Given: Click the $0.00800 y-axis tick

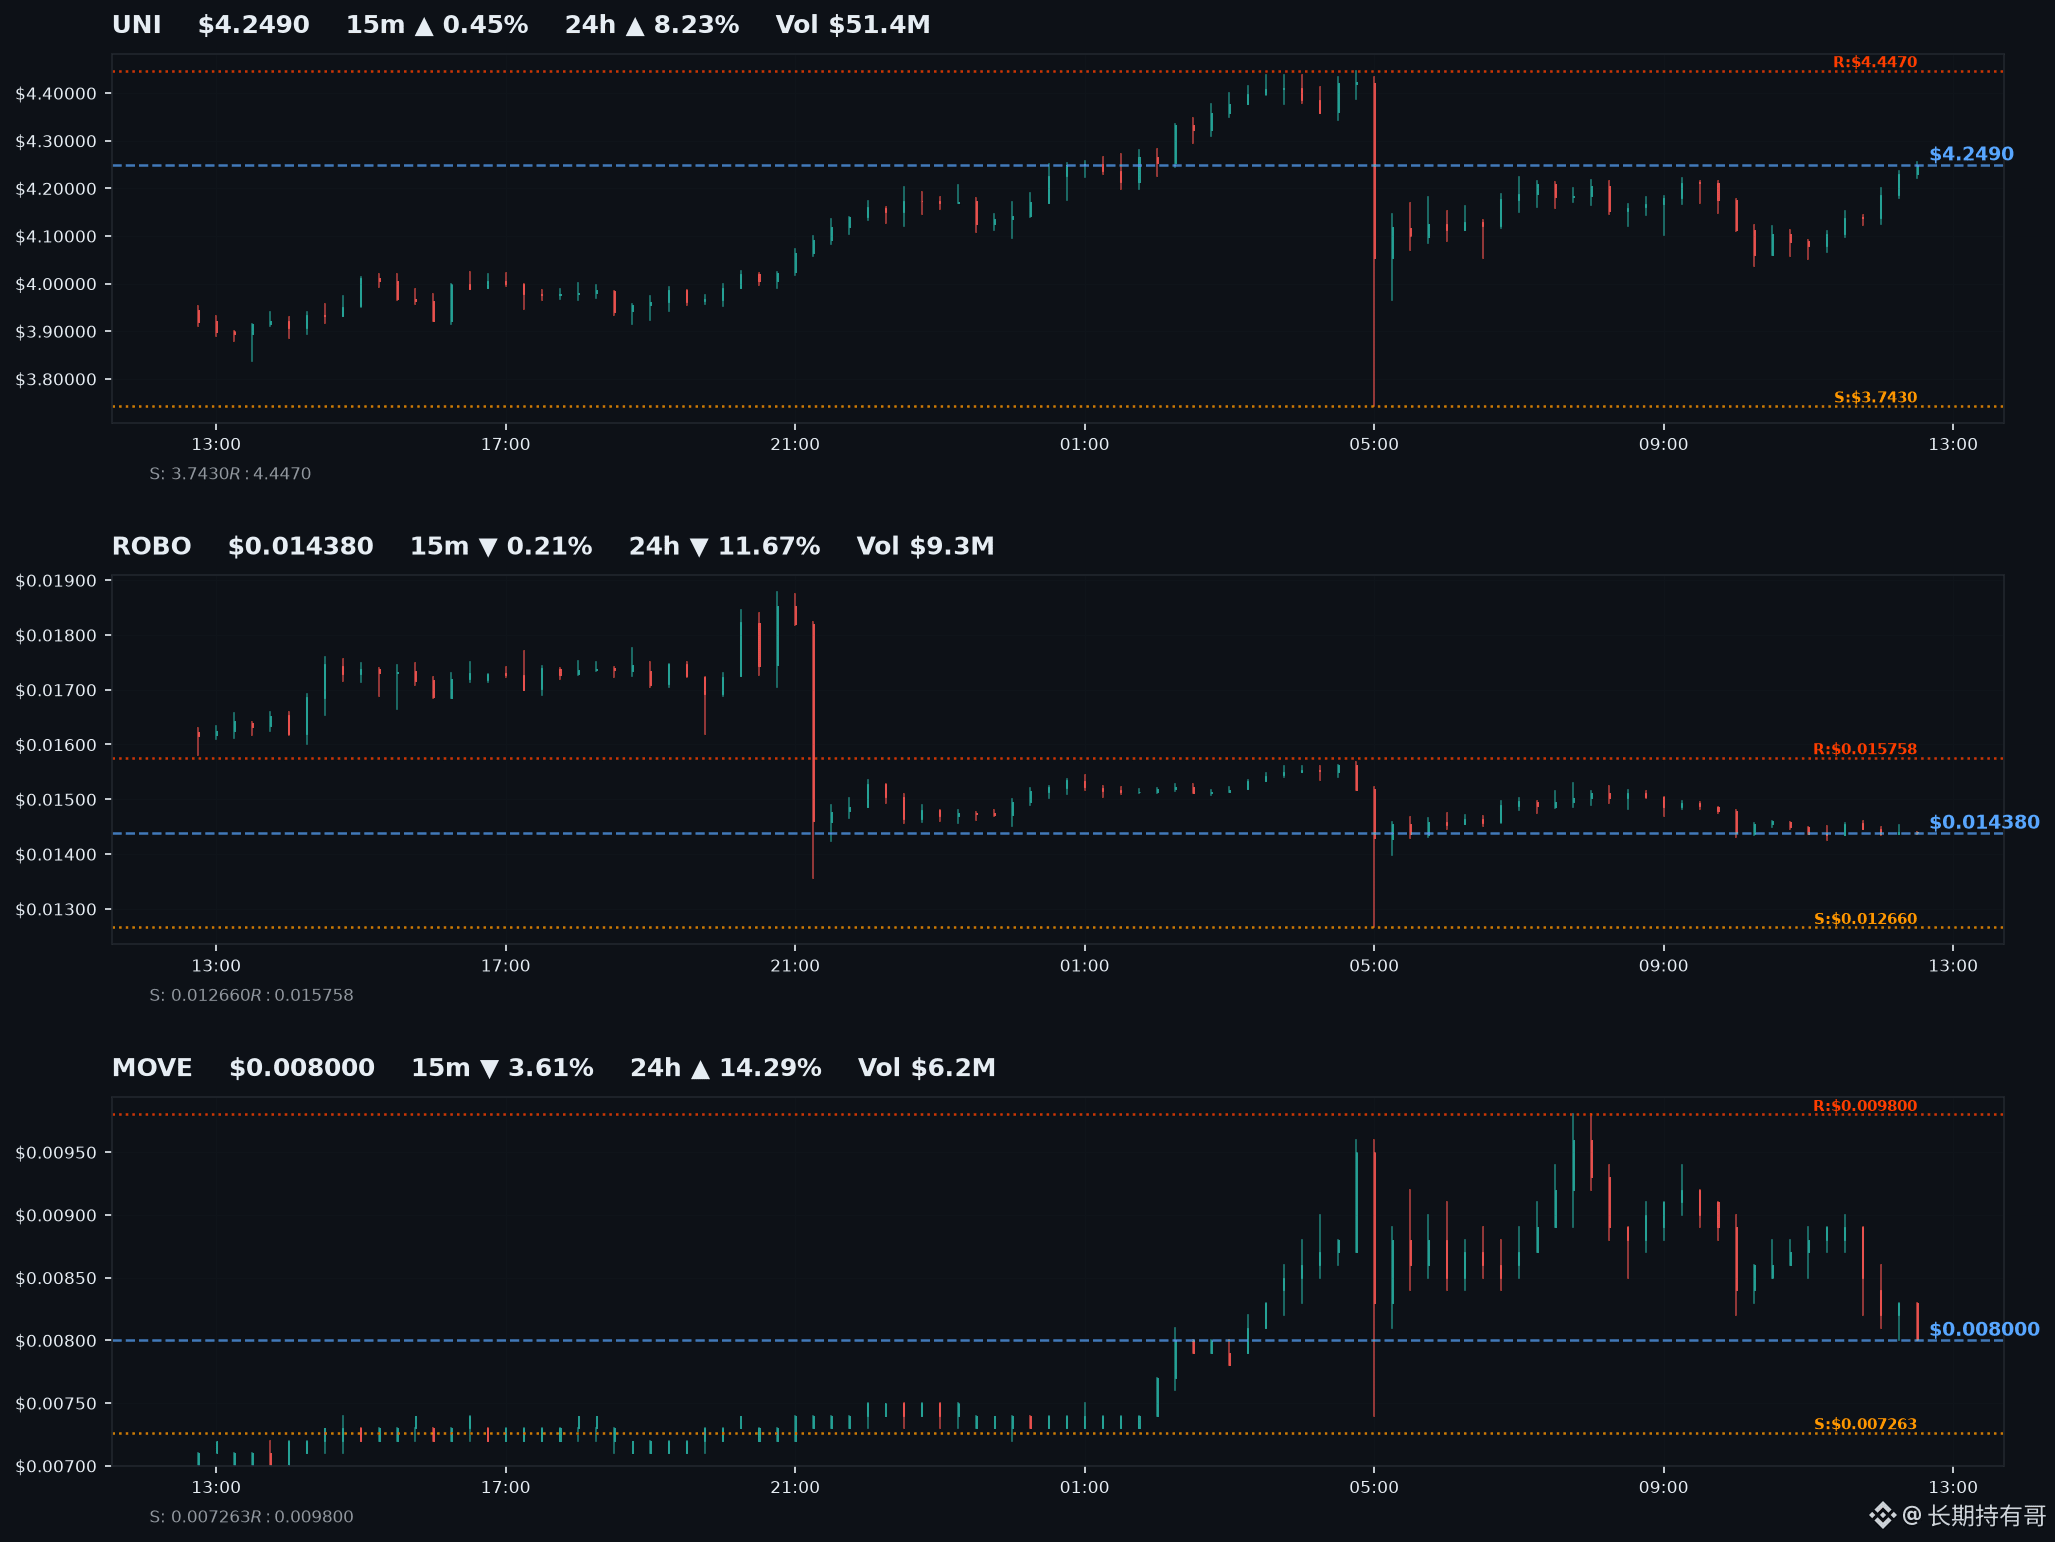Looking at the screenshot, I should pyautogui.click(x=56, y=1341).
